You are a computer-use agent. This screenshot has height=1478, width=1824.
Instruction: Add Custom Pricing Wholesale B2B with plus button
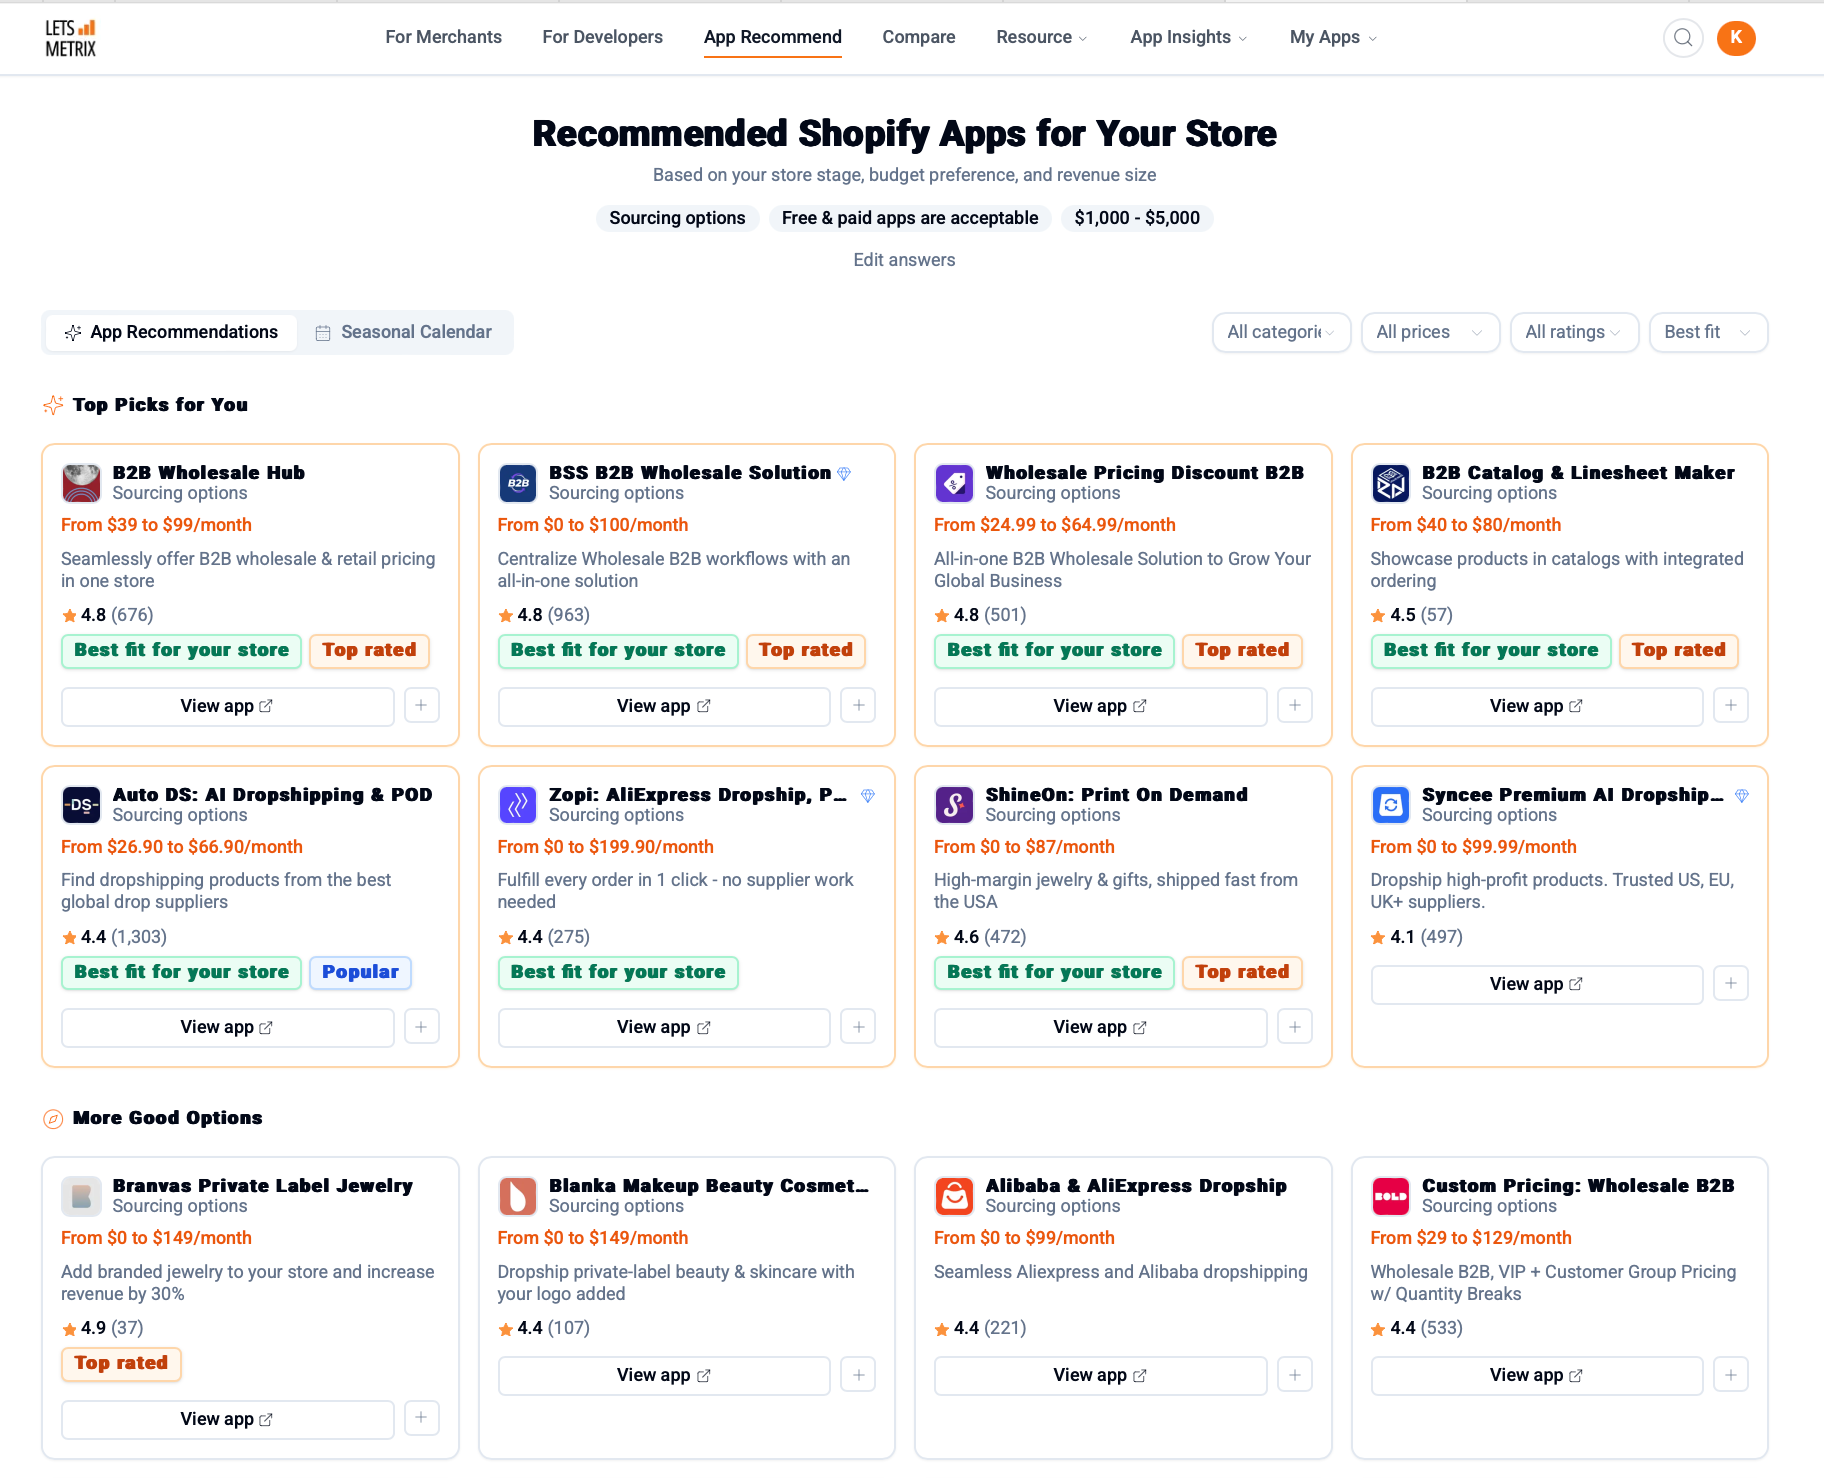1730,1375
